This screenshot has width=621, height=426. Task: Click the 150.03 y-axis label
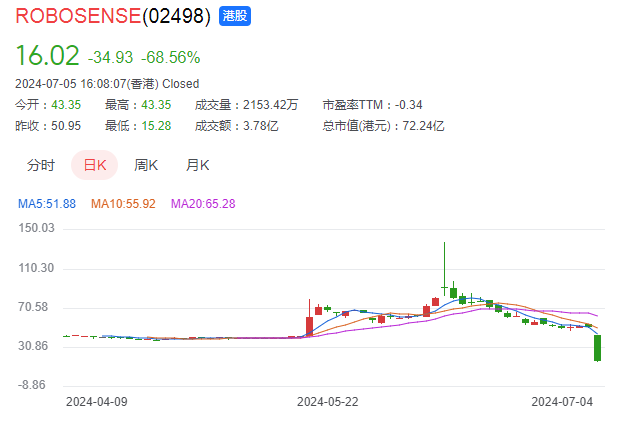[36, 228]
